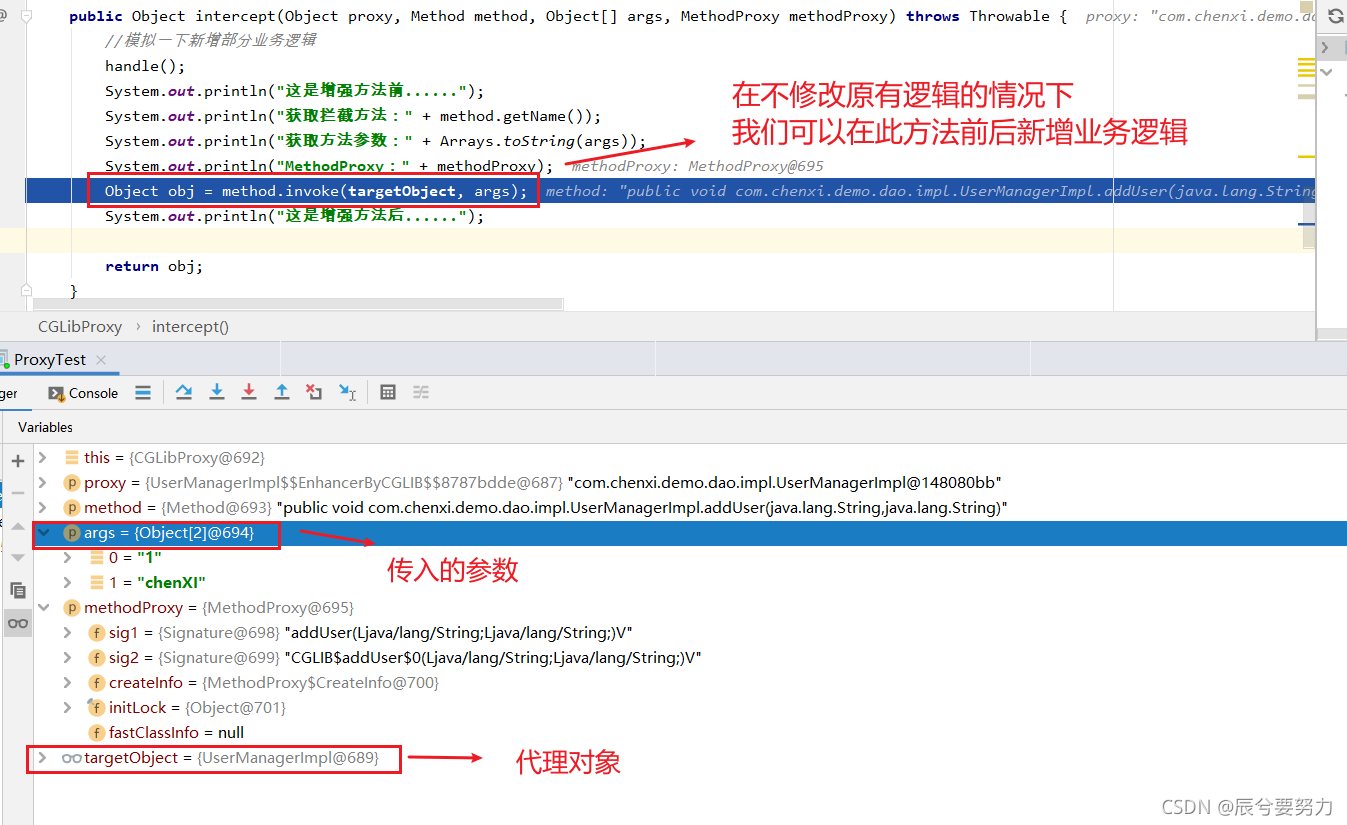
Task: Expand the sig1 field node
Action: pos(68,632)
